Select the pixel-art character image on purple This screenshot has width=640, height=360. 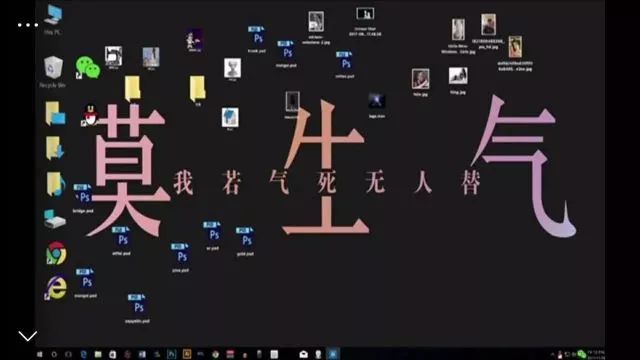(194, 40)
